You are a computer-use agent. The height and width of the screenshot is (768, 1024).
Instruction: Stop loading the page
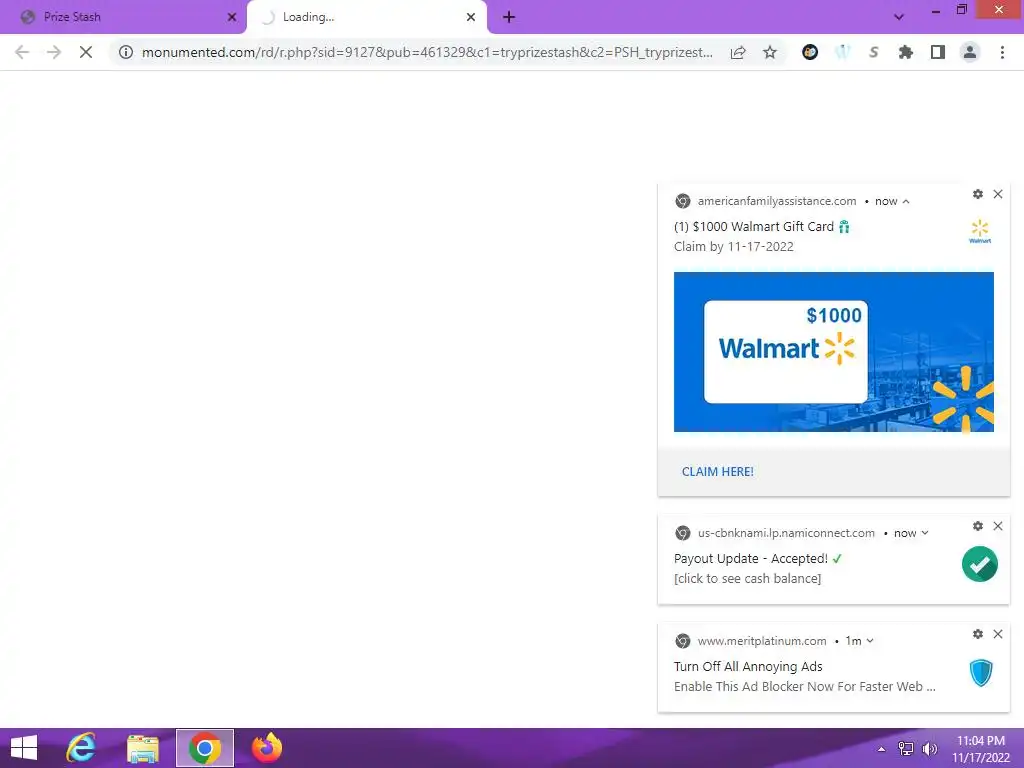click(x=86, y=52)
